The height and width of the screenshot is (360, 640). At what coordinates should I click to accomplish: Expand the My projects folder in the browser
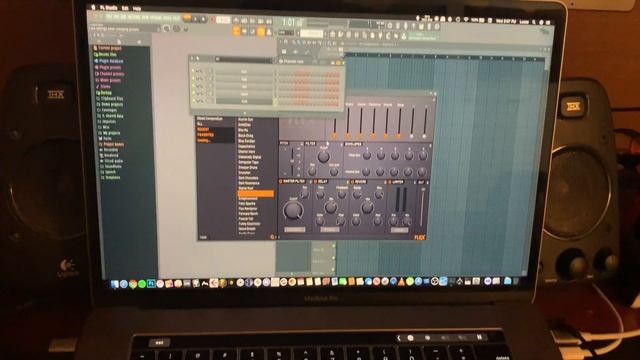click(x=109, y=133)
